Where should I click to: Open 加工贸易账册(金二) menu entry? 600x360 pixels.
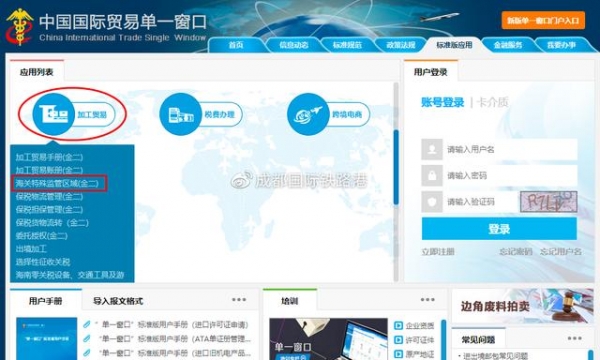point(49,170)
